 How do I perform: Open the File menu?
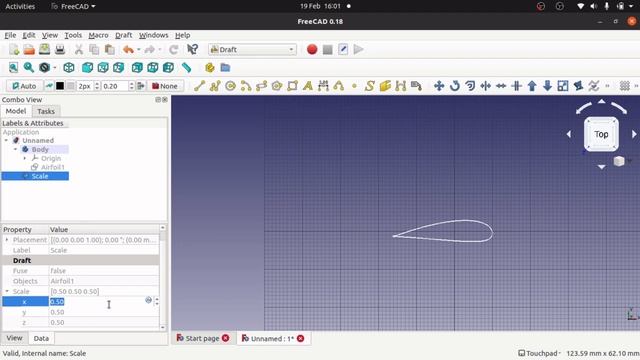10,35
